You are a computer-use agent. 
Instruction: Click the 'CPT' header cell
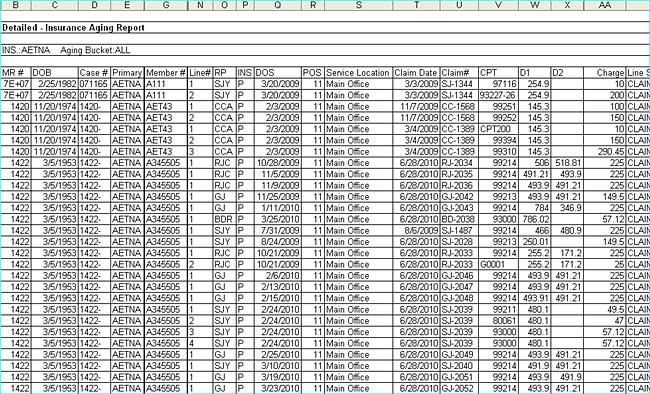498,73
